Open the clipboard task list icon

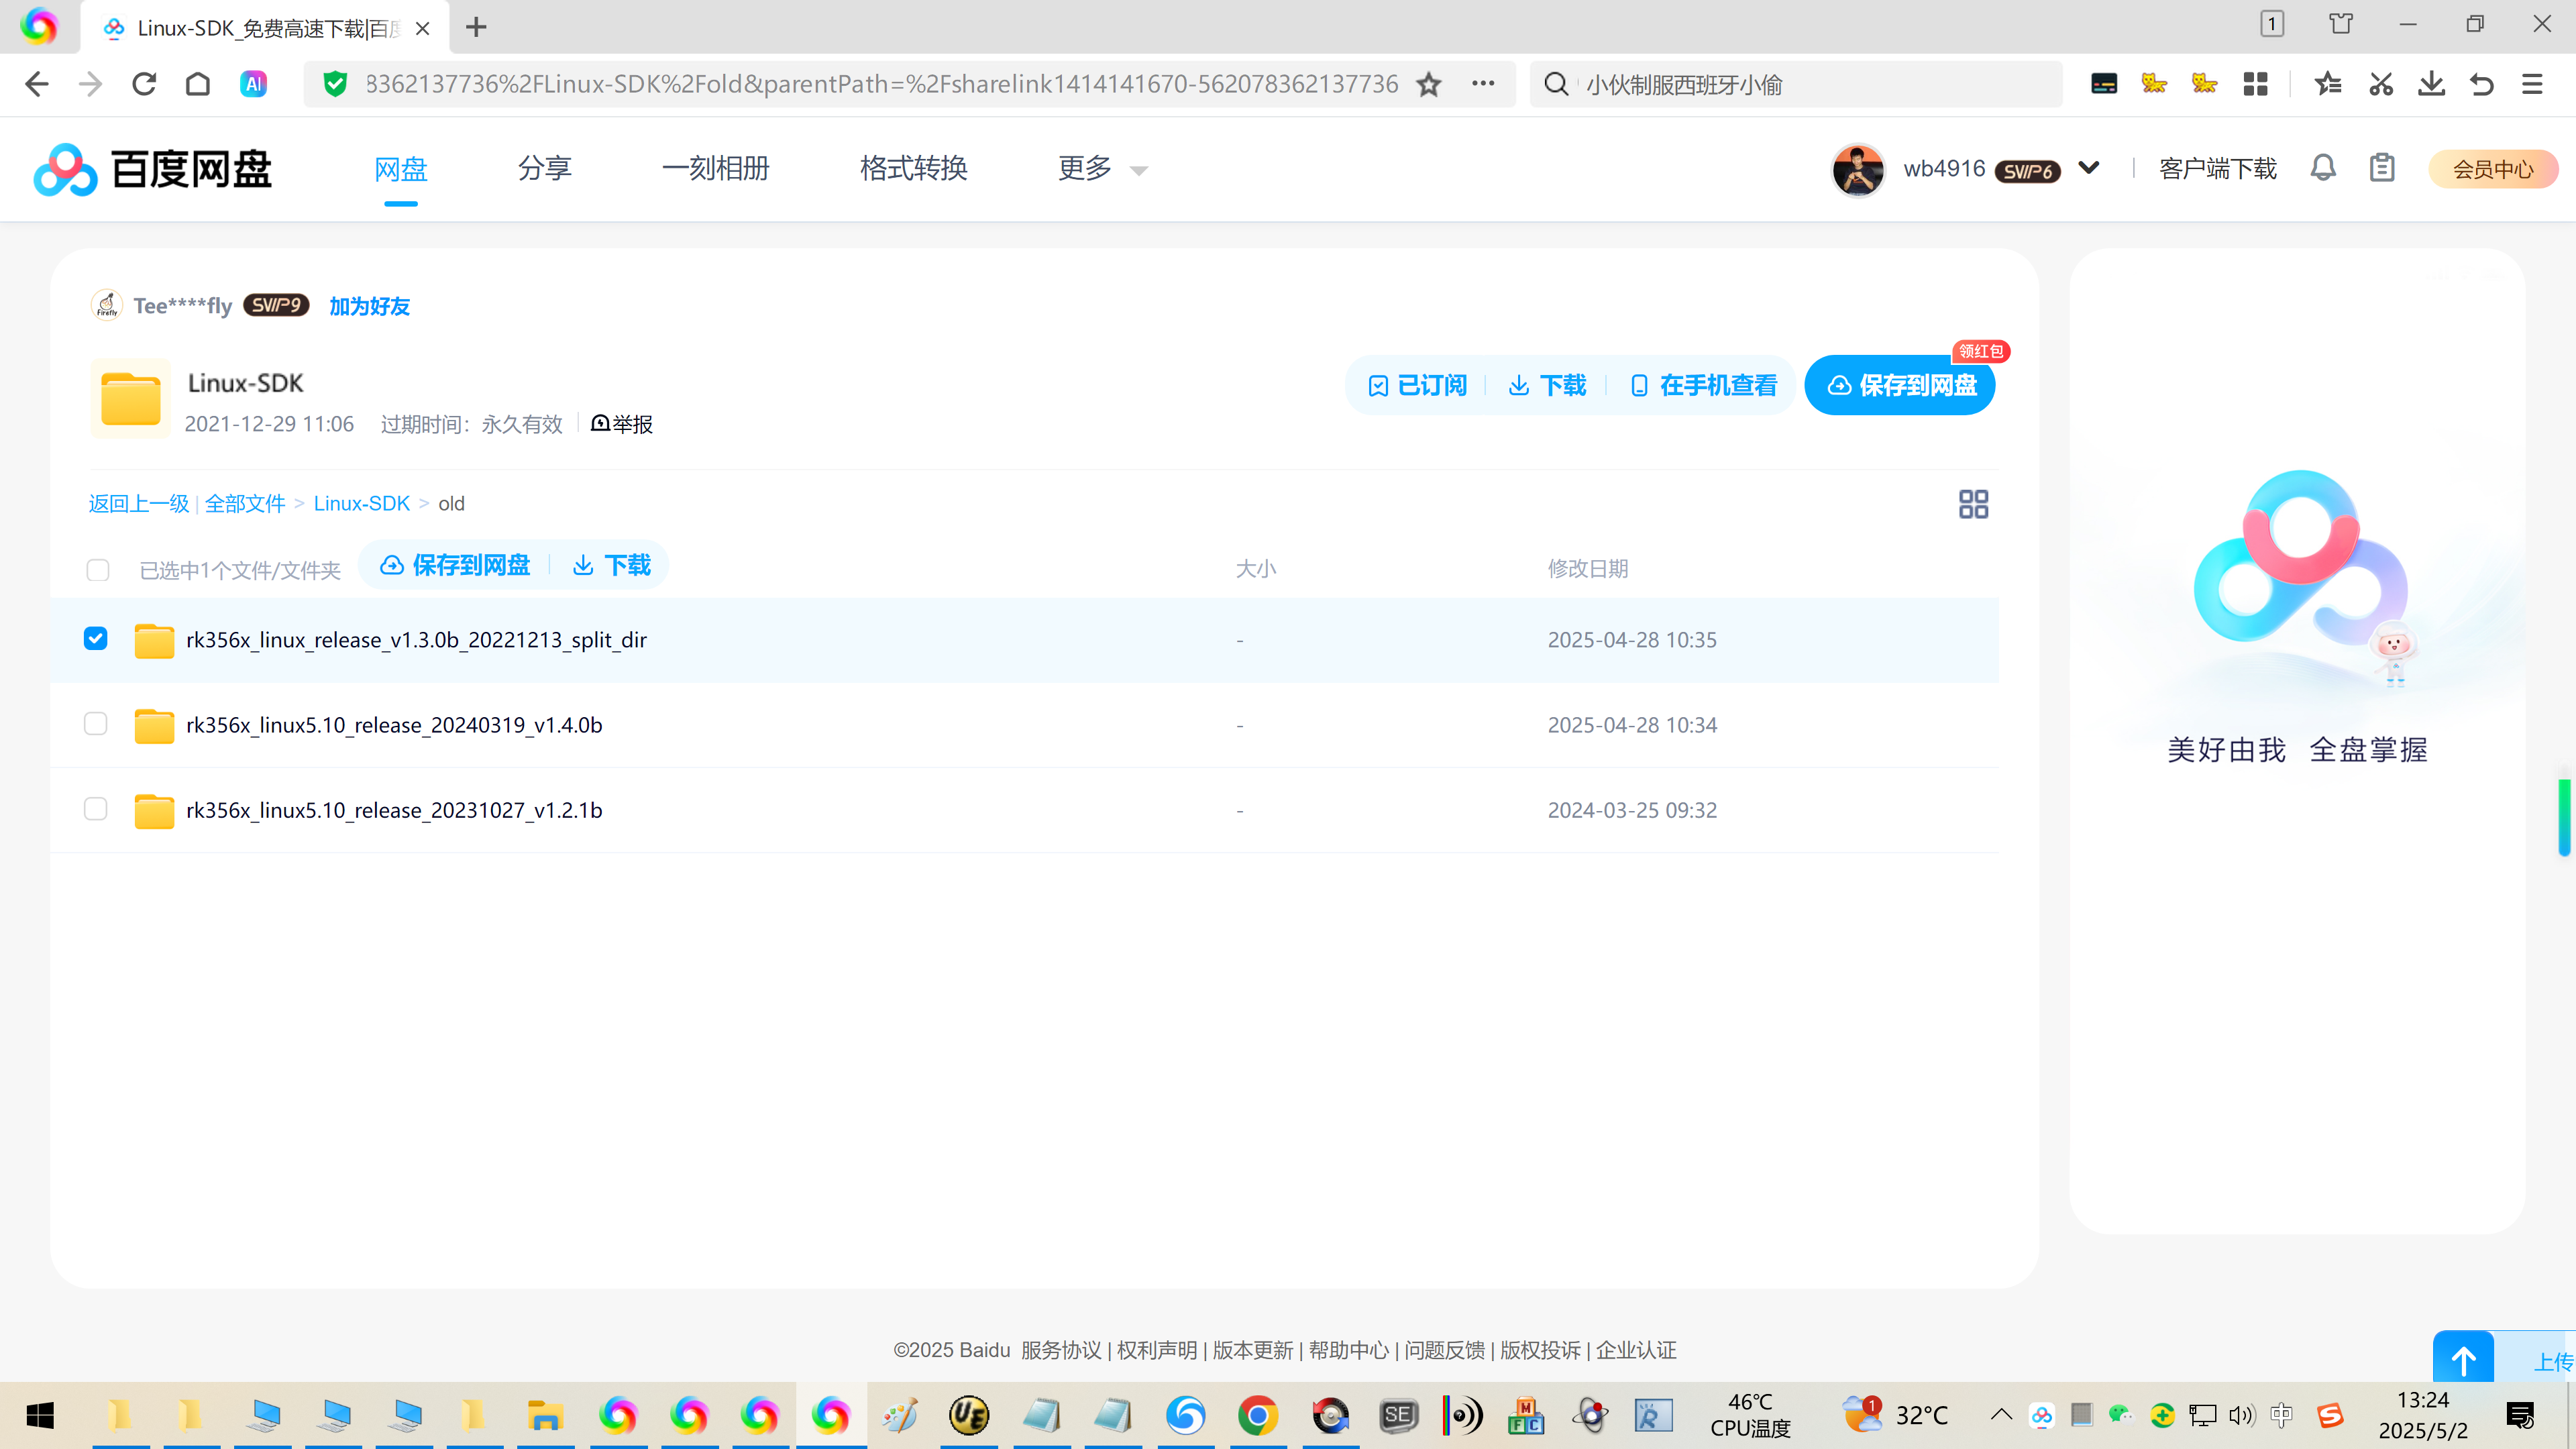tap(2381, 168)
